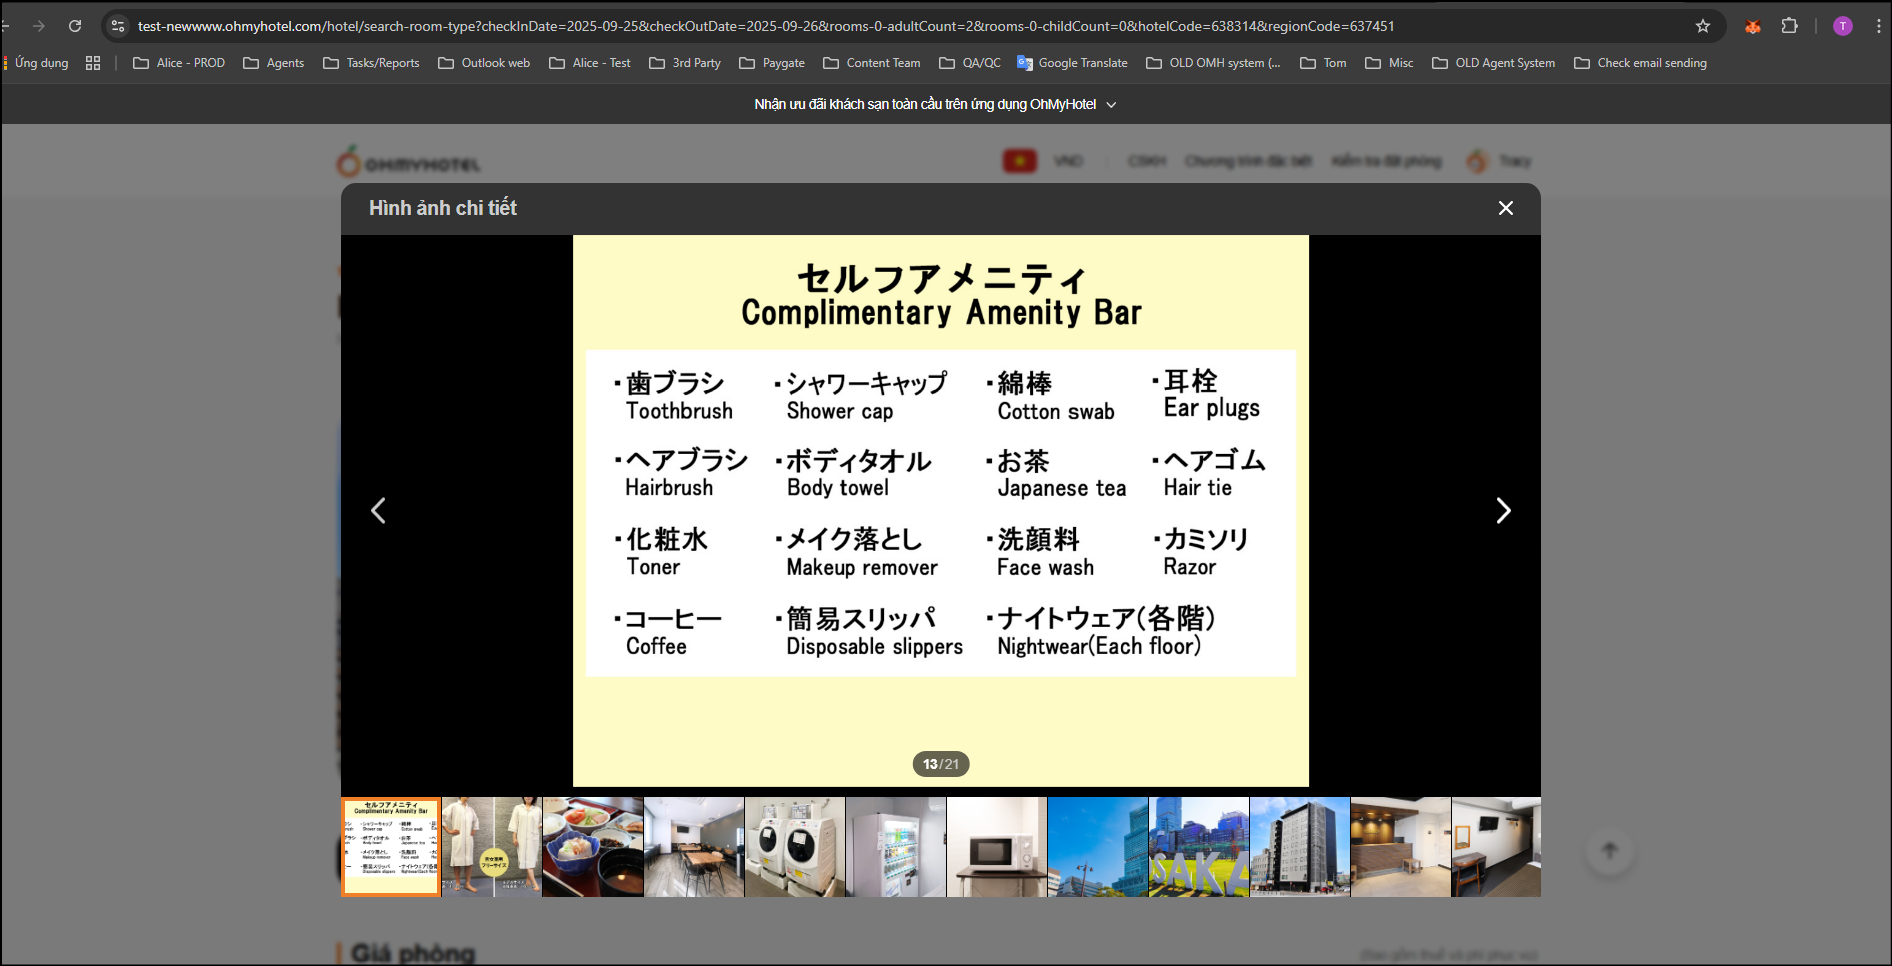
Task: Open the QA/QC bookmark folder
Action: [x=969, y=63]
